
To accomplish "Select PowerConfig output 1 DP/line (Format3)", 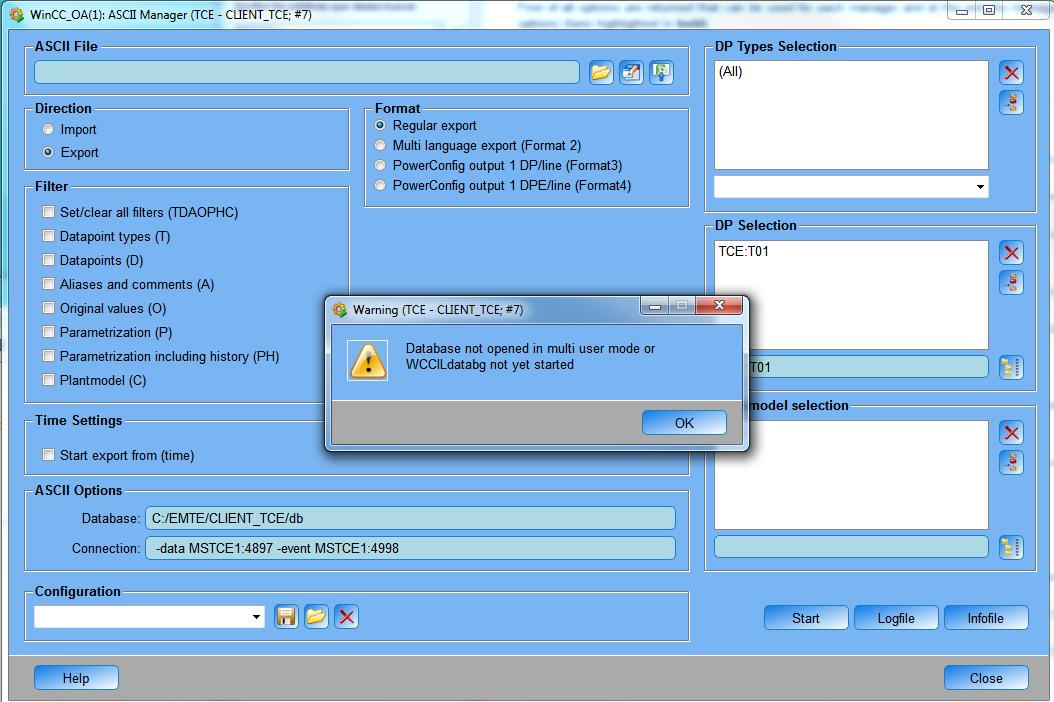I will tap(380, 165).
